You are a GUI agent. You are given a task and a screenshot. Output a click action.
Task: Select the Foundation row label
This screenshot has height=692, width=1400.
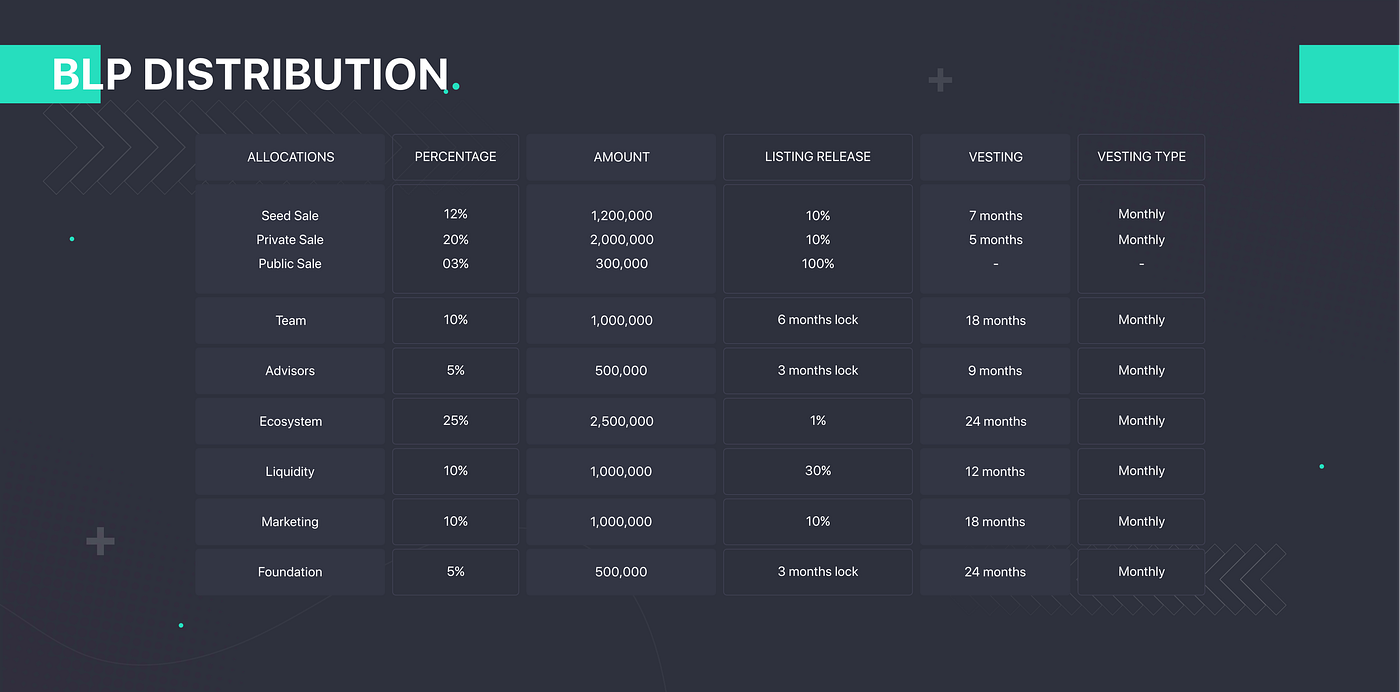pyautogui.click(x=290, y=572)
